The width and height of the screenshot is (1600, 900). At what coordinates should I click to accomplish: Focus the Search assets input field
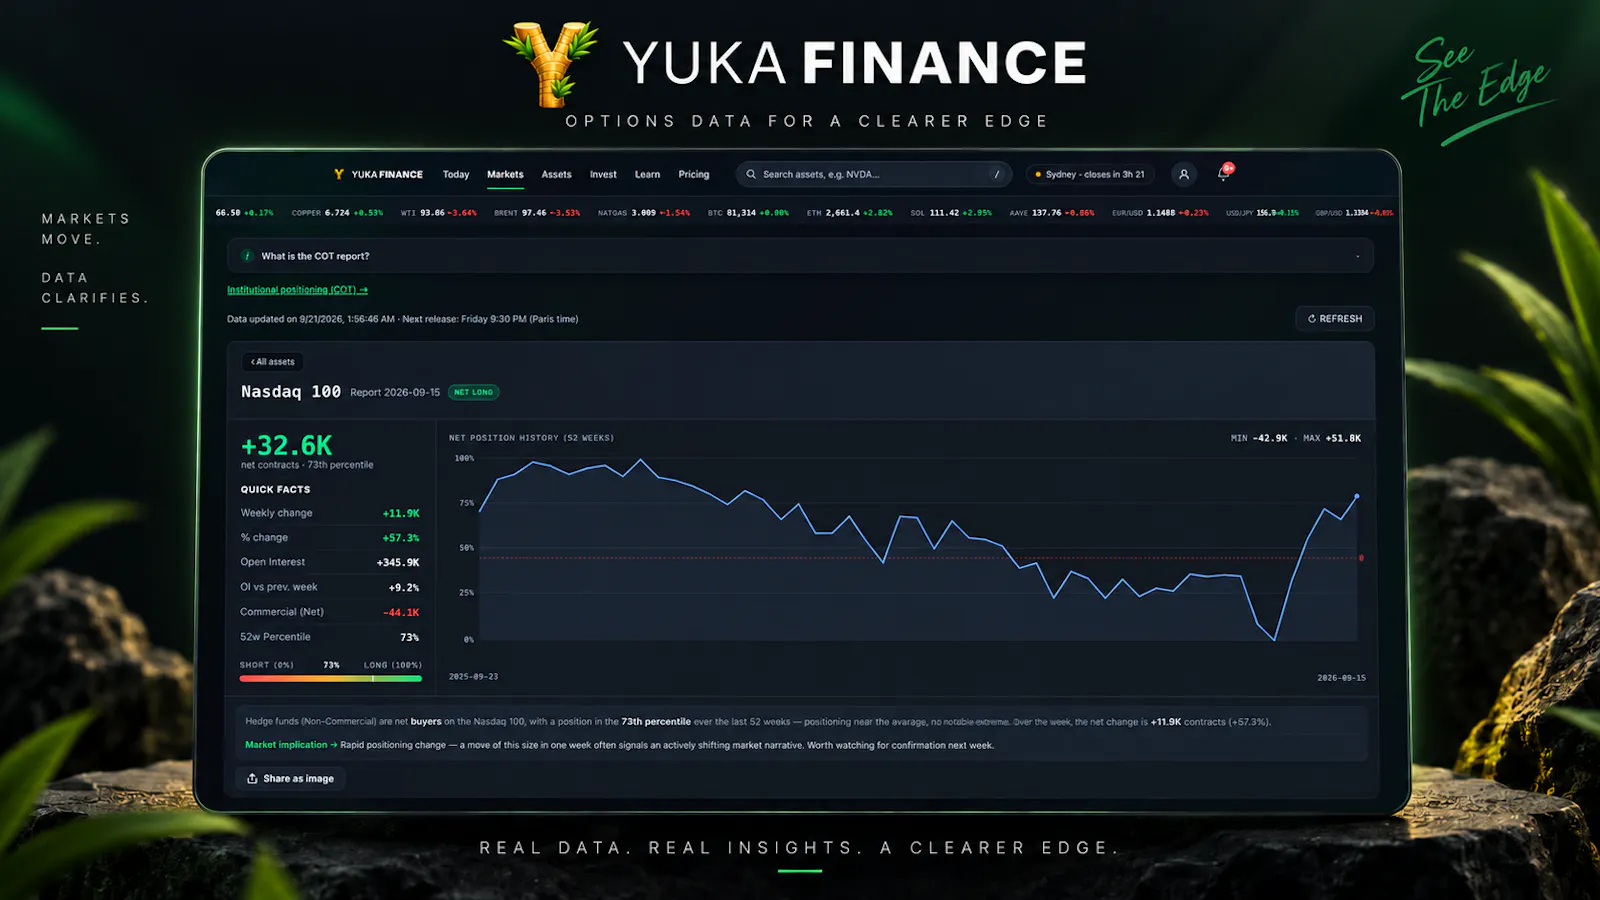tap(873, 174)
